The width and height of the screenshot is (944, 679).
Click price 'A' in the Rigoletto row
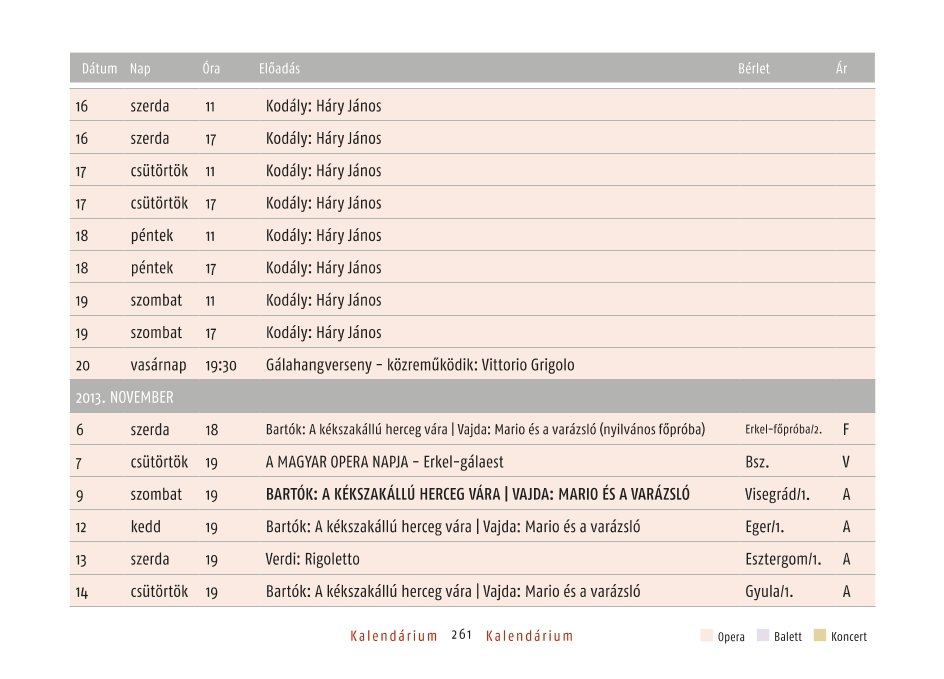(846, 560)
